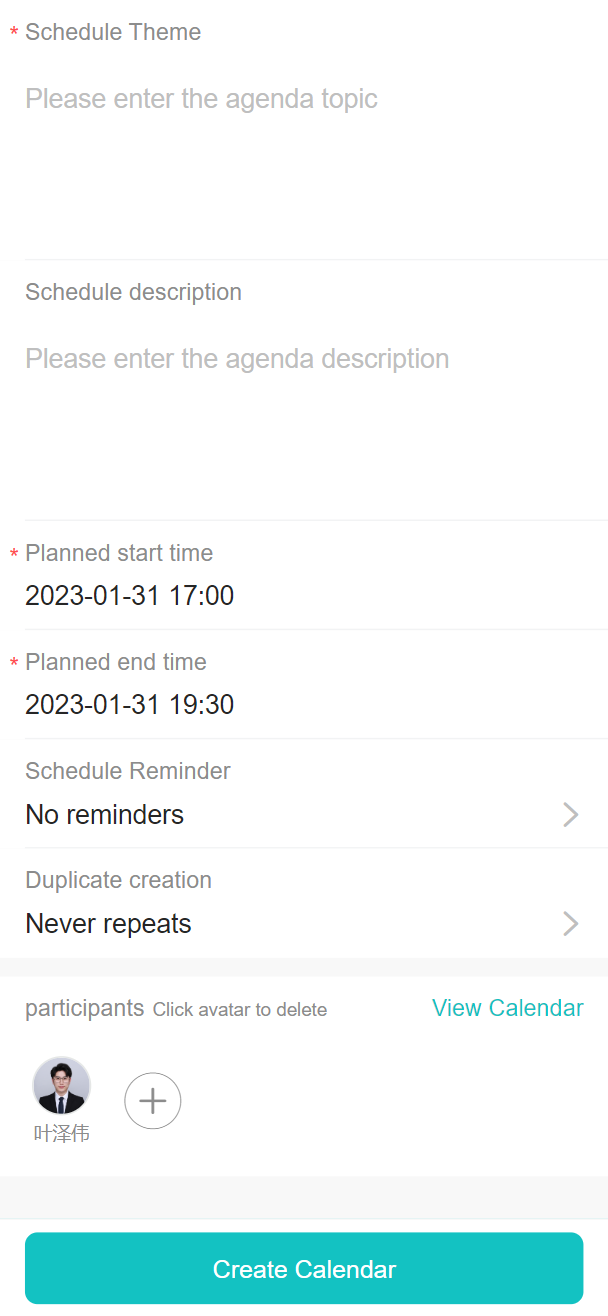
Task: Add a participant with the plus icon
Action: click(152, 1101)
